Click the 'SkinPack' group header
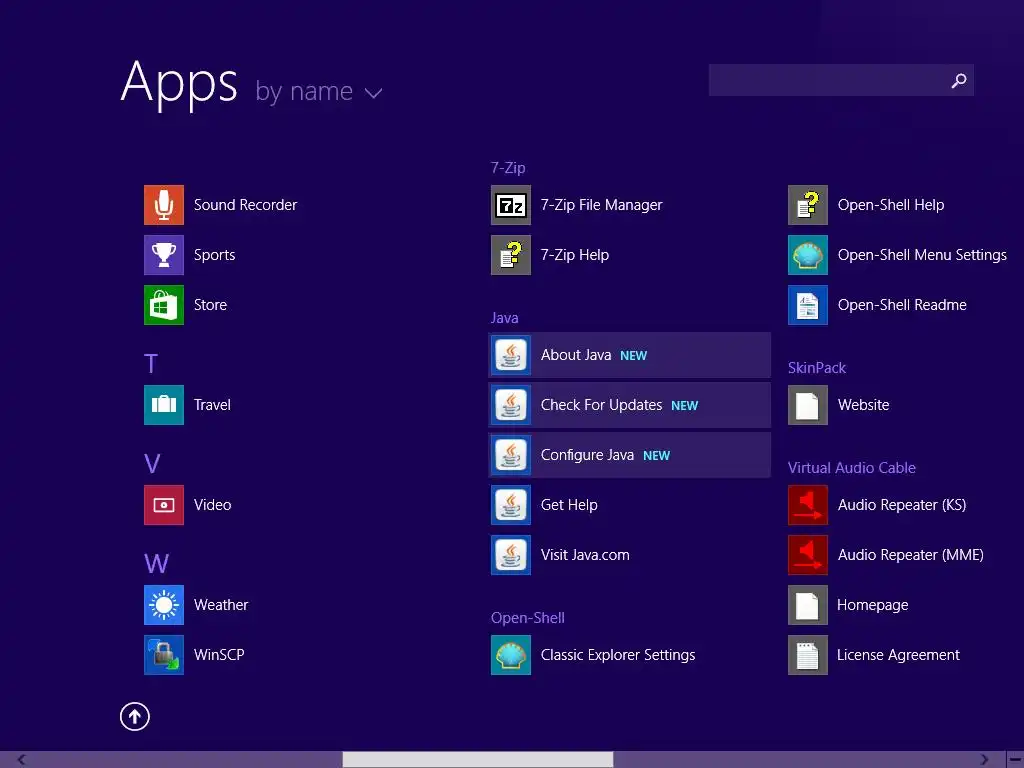This screenshot has height=768, width=1024. point(816,368)
